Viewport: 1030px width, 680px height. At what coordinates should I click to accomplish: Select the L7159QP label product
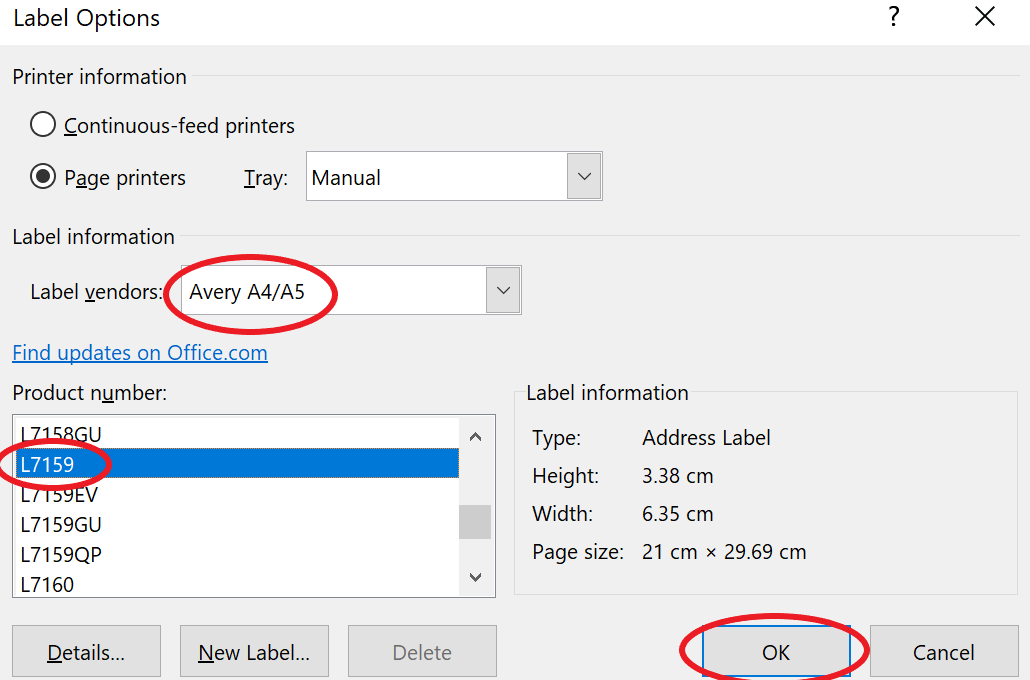pos(62,554)
